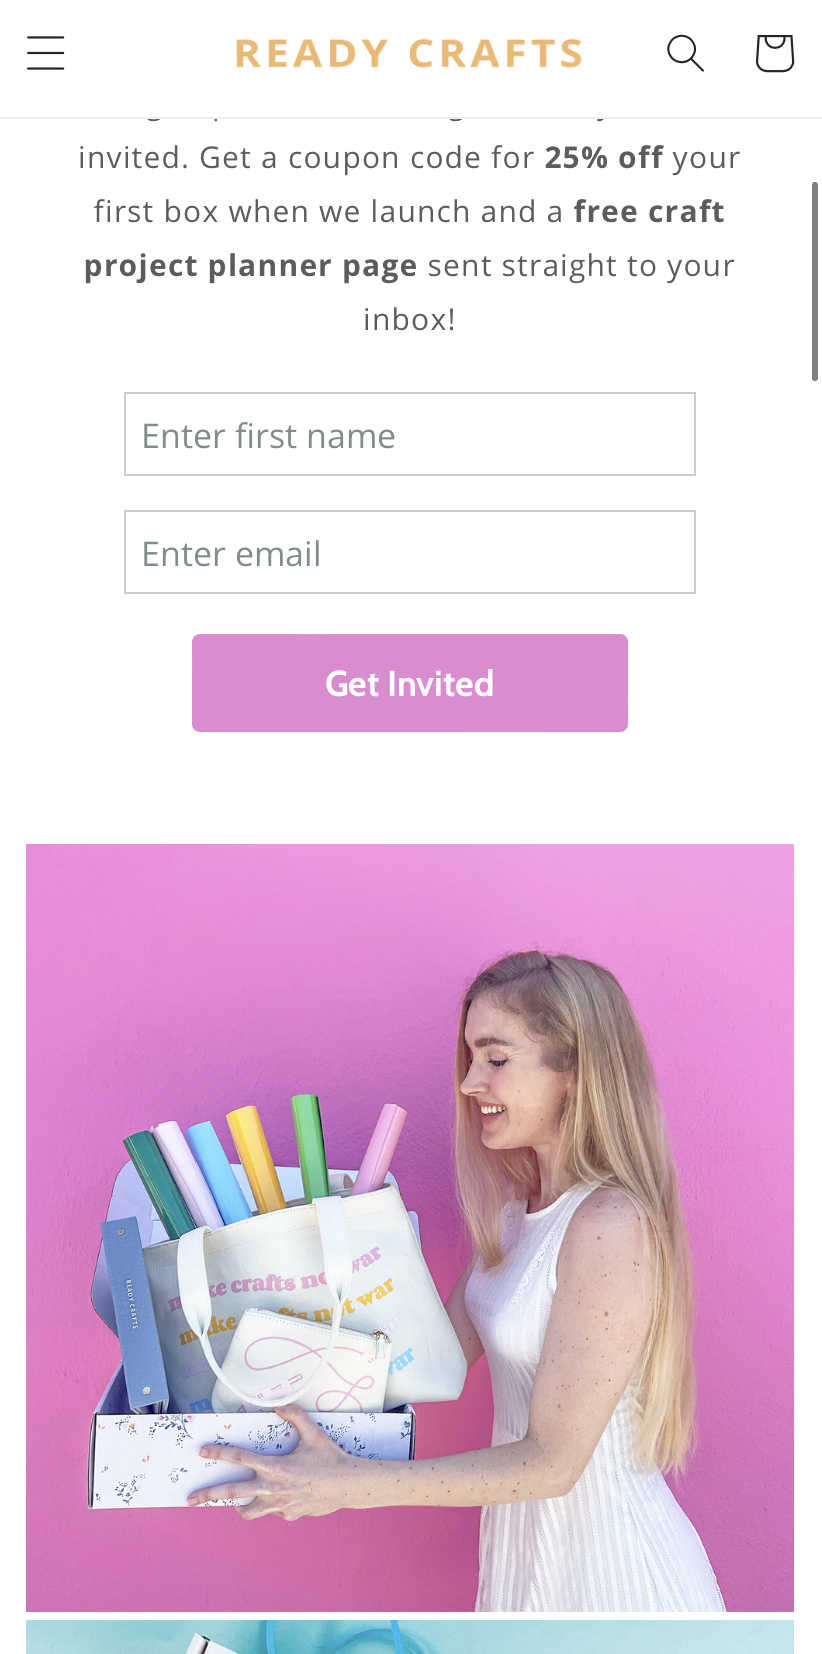This screenshot has height=1654, width=822.
Task: Click the READY CRAFTS logo
Action: [x=409, y=53]
